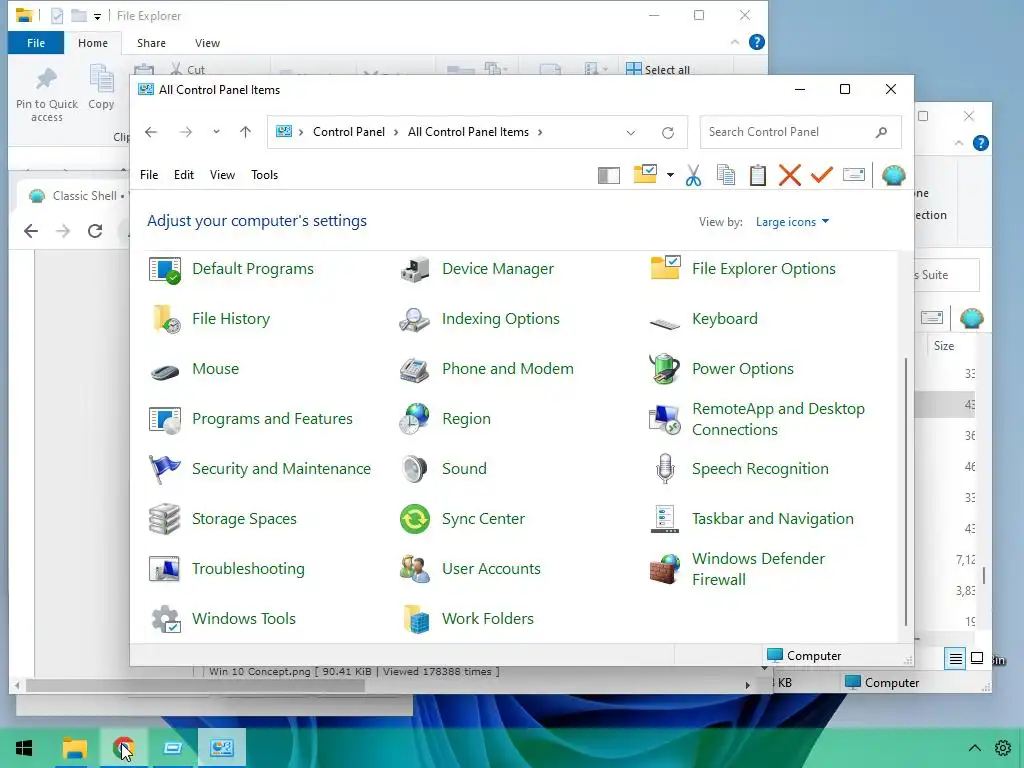Click Cut scissors icon in Control Panel toolbar
Image resolution: width=1024 pixels, height=768 pixels.
(694, 175)
